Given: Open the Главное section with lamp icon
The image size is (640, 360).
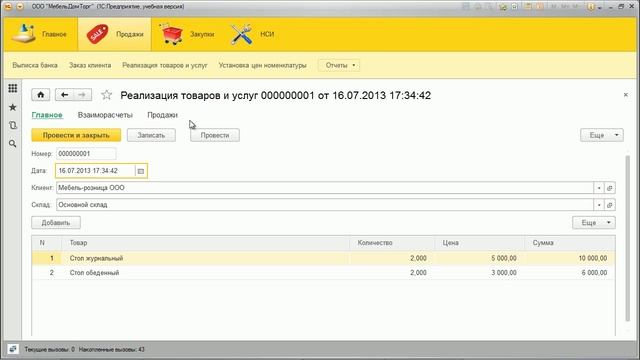Looking at the screenshot, I should tap(40, 34).
